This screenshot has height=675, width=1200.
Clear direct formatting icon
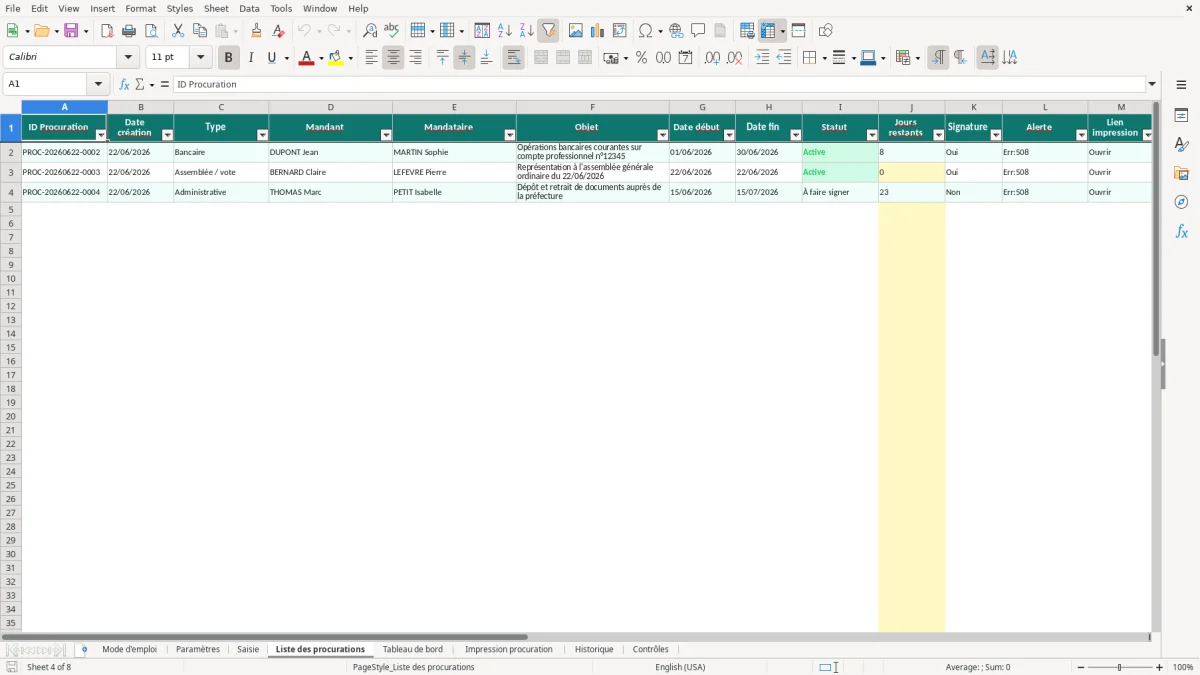coord(278,31)
